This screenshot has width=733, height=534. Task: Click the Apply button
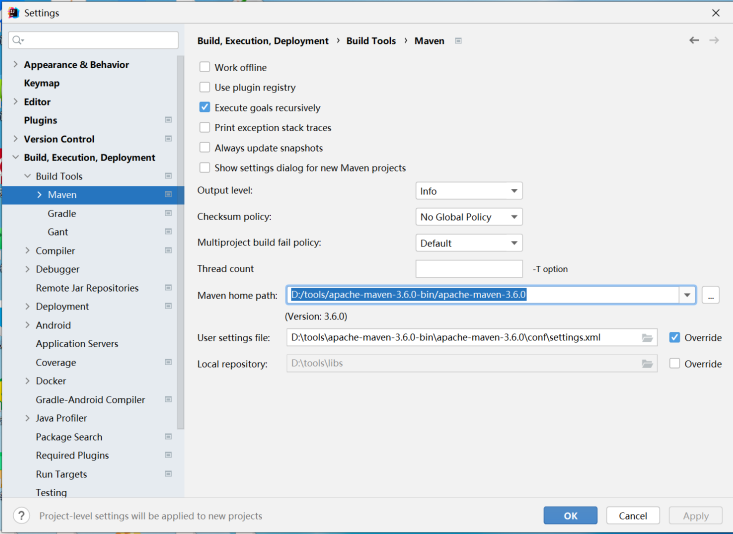click(x=696, y=515)
